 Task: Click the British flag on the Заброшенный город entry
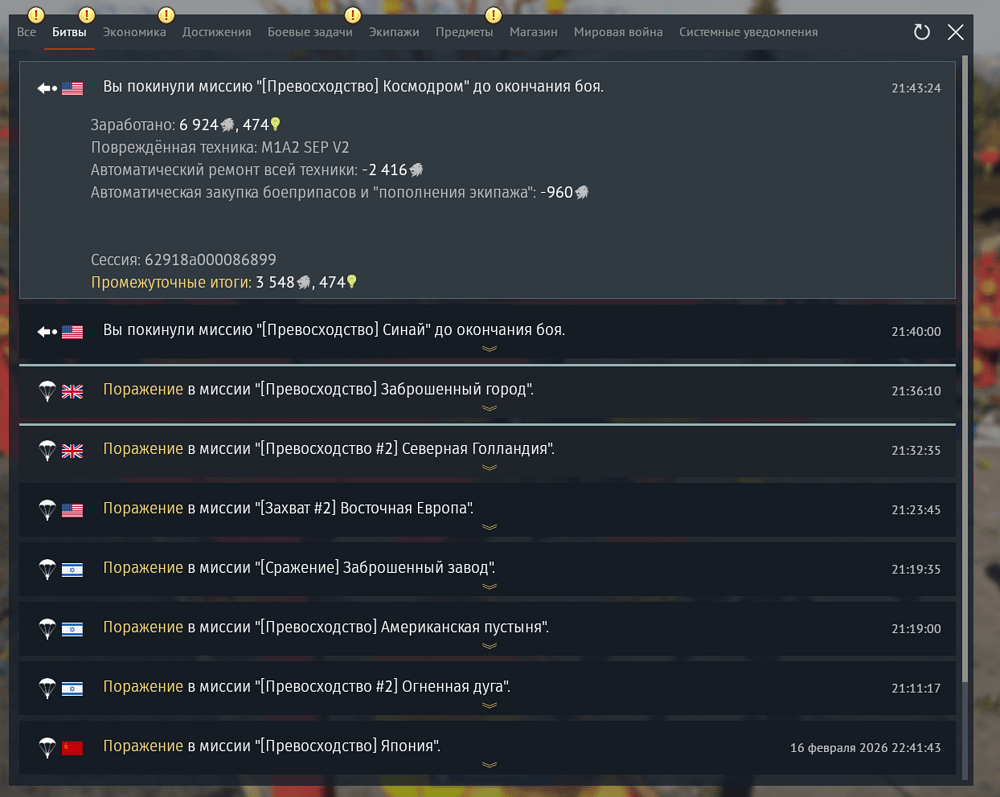tap(72, 391)
